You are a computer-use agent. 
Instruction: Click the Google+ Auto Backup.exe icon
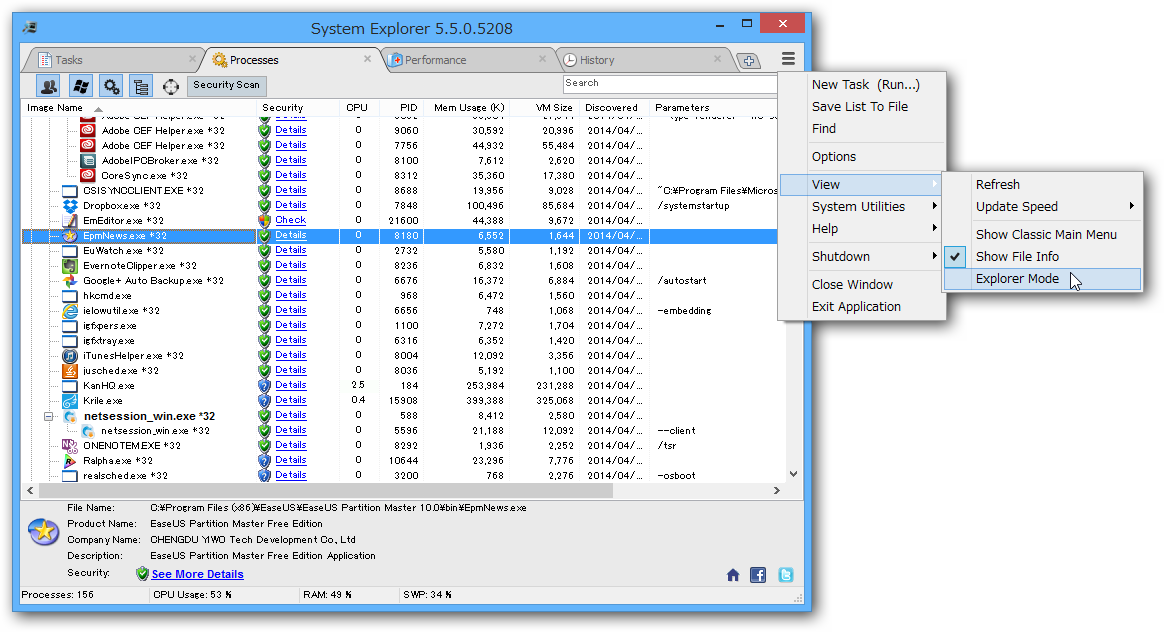pos(70,281)
